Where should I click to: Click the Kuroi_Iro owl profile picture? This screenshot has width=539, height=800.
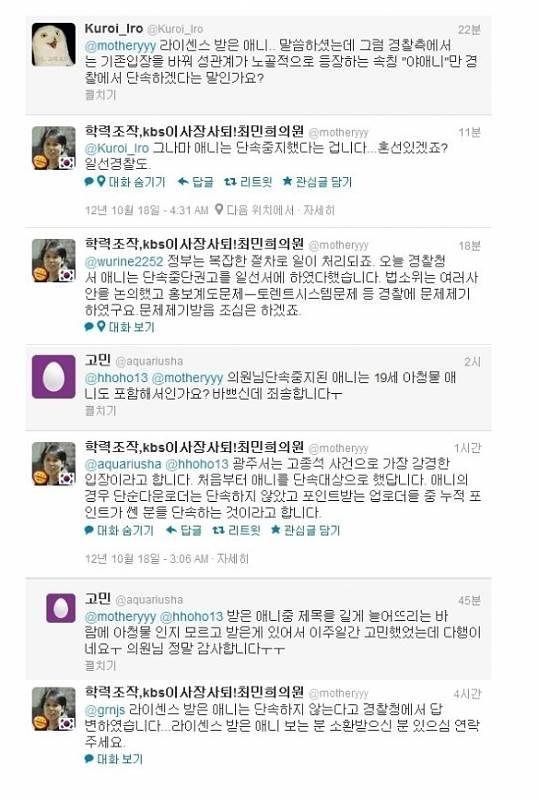54,44
